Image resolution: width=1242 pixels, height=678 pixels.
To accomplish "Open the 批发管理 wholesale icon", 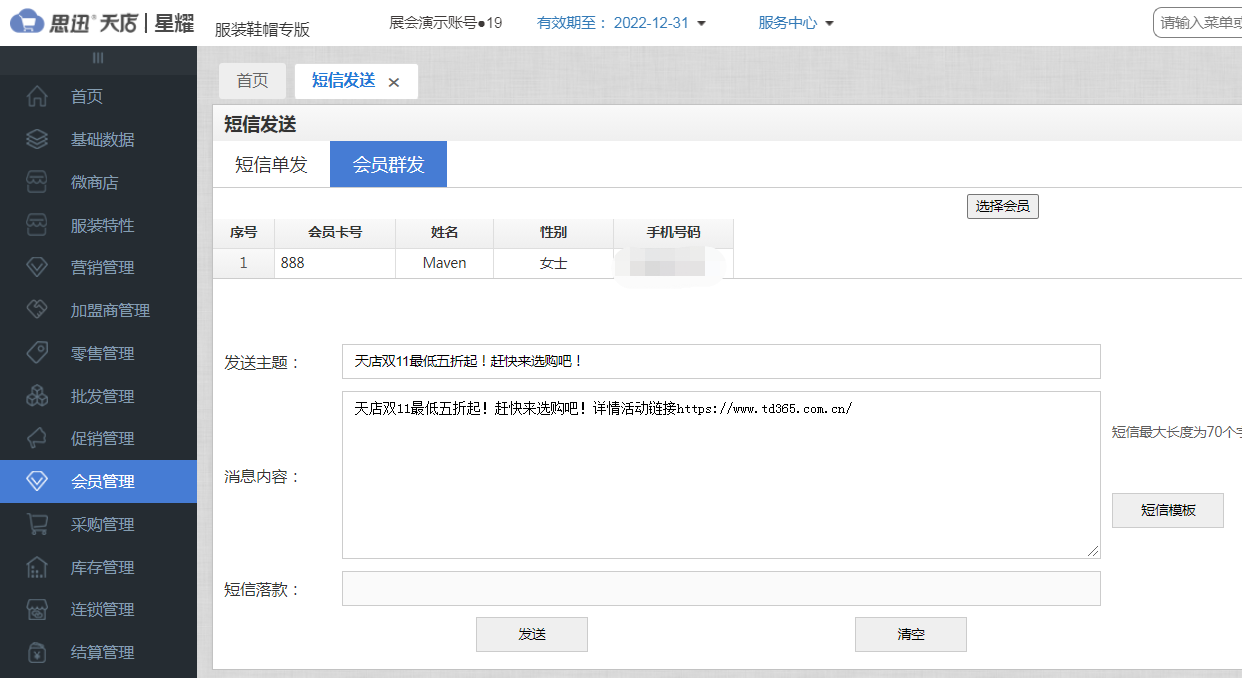I will coord(38,395).
